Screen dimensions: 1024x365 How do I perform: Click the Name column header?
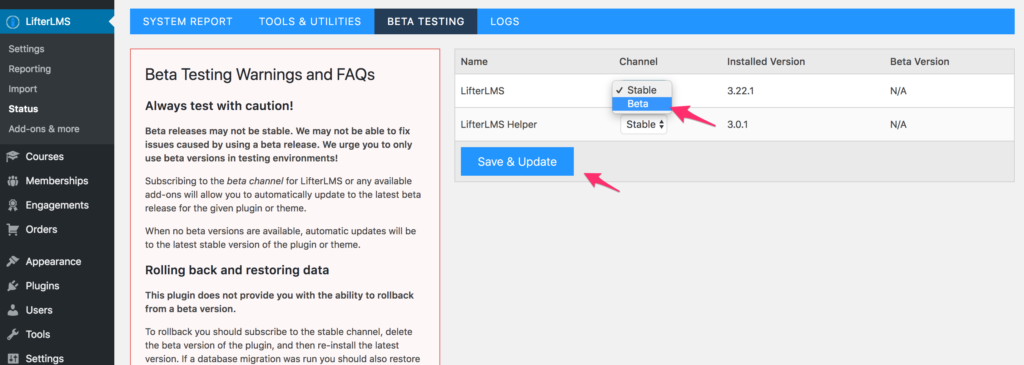pyautogui.click(x=474, y=61)
